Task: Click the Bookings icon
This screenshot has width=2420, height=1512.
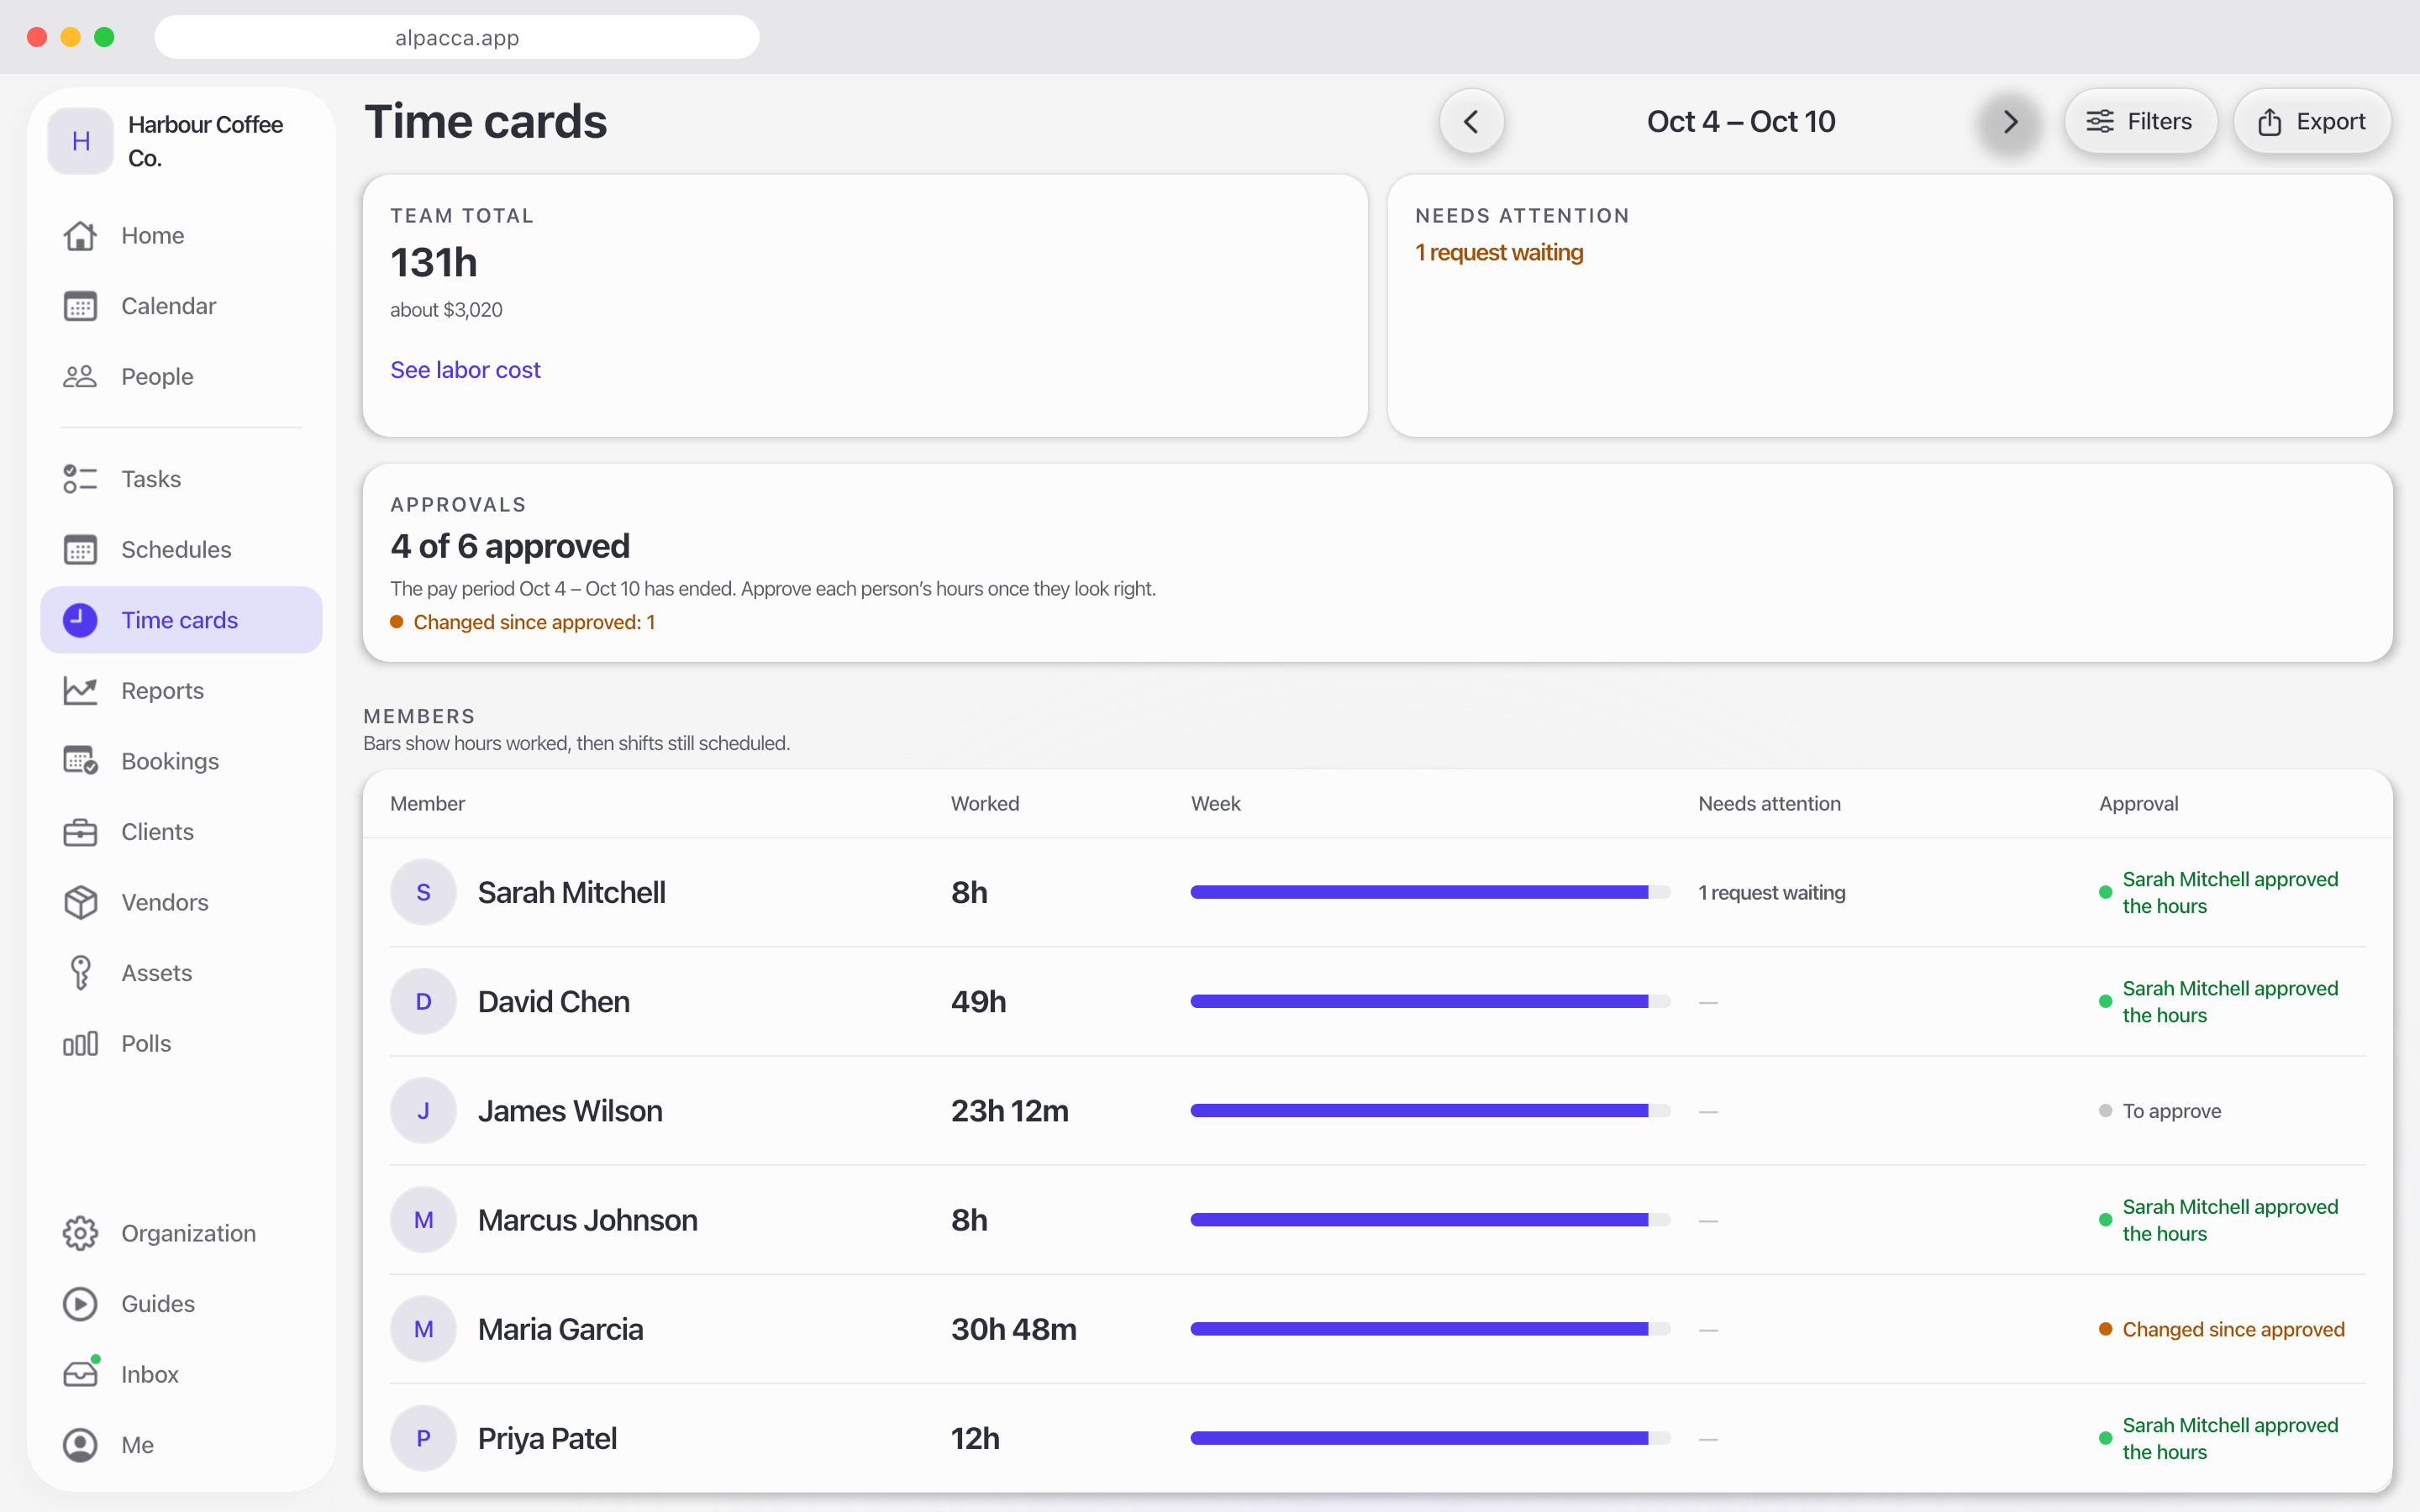Action: 80,761
